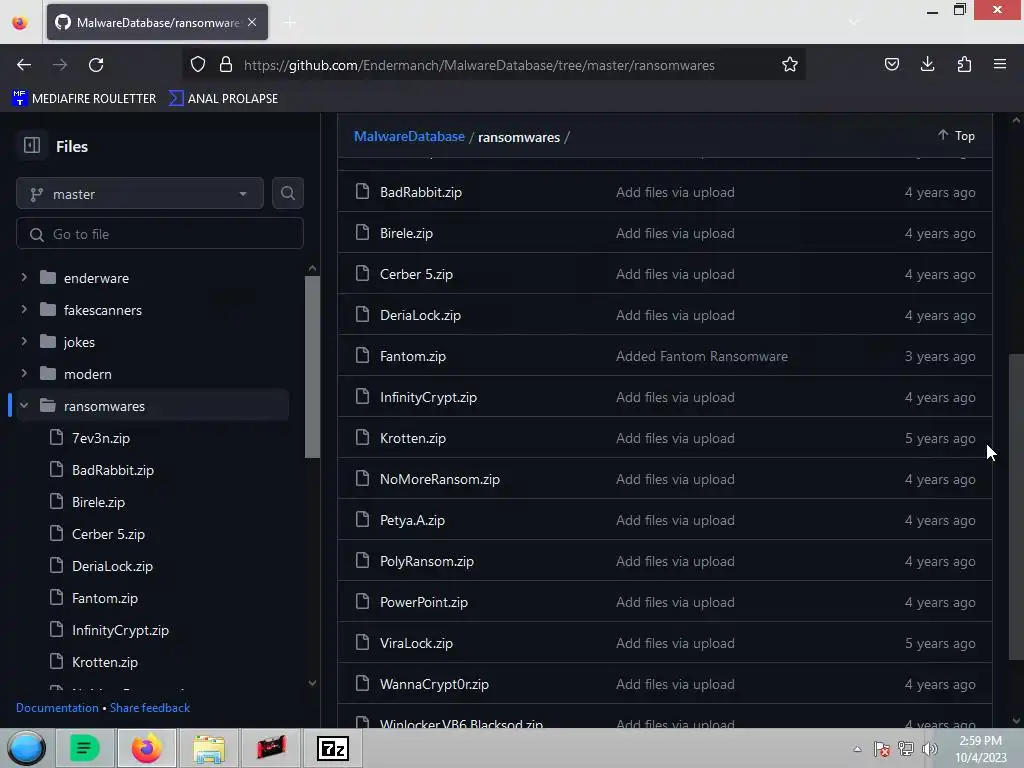Click the Firefox icon in the taskbar
The width and height of the screenshot is (1024, 768).
click(x=146, y=748)
